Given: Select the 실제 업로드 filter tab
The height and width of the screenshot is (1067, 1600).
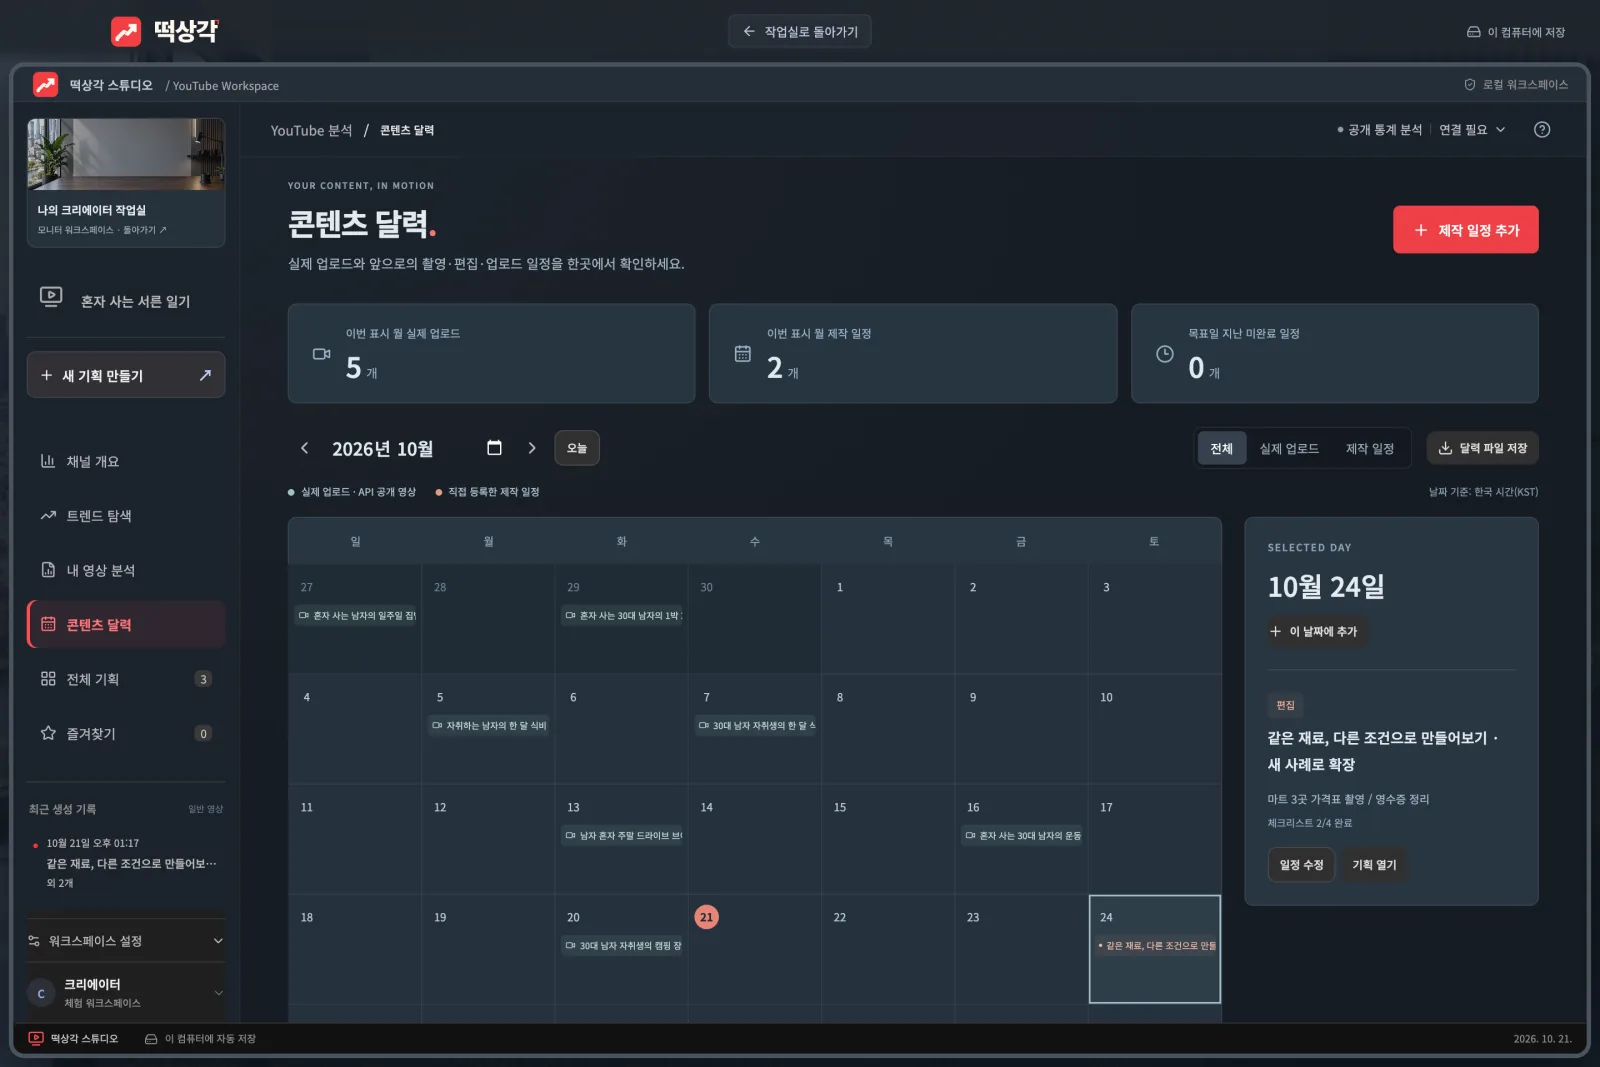Looking at the screenshot, I should 1289,448.
